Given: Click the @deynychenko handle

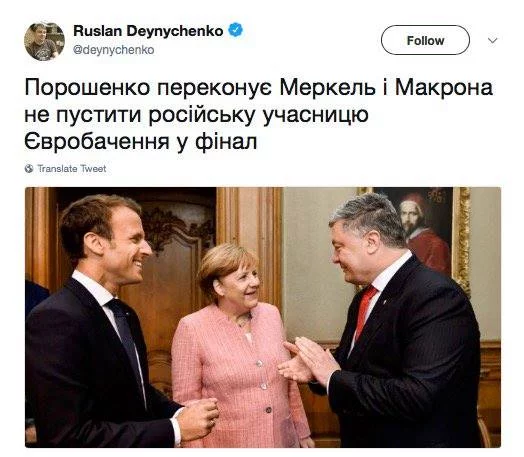Looking at the screenshot, I should pyautogui.click(x=114, y=50).
